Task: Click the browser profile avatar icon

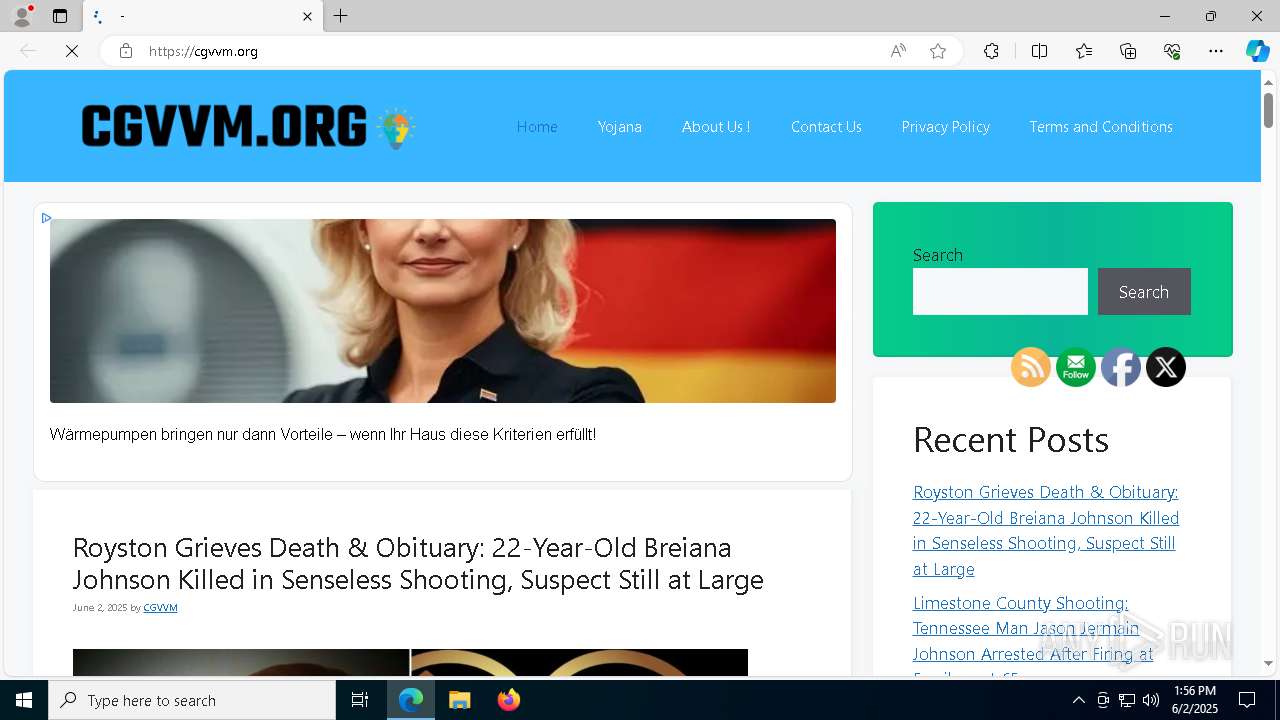Action: click(22, 16)
